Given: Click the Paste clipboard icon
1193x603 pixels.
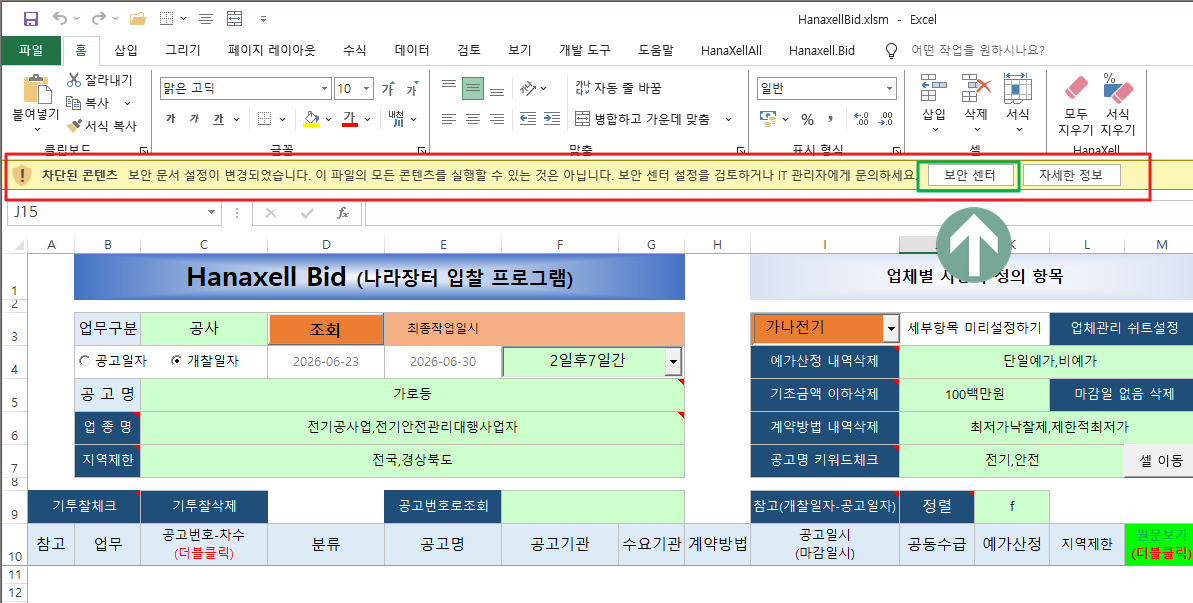Looking at the screenshot, I should click(x=36, y=90).
